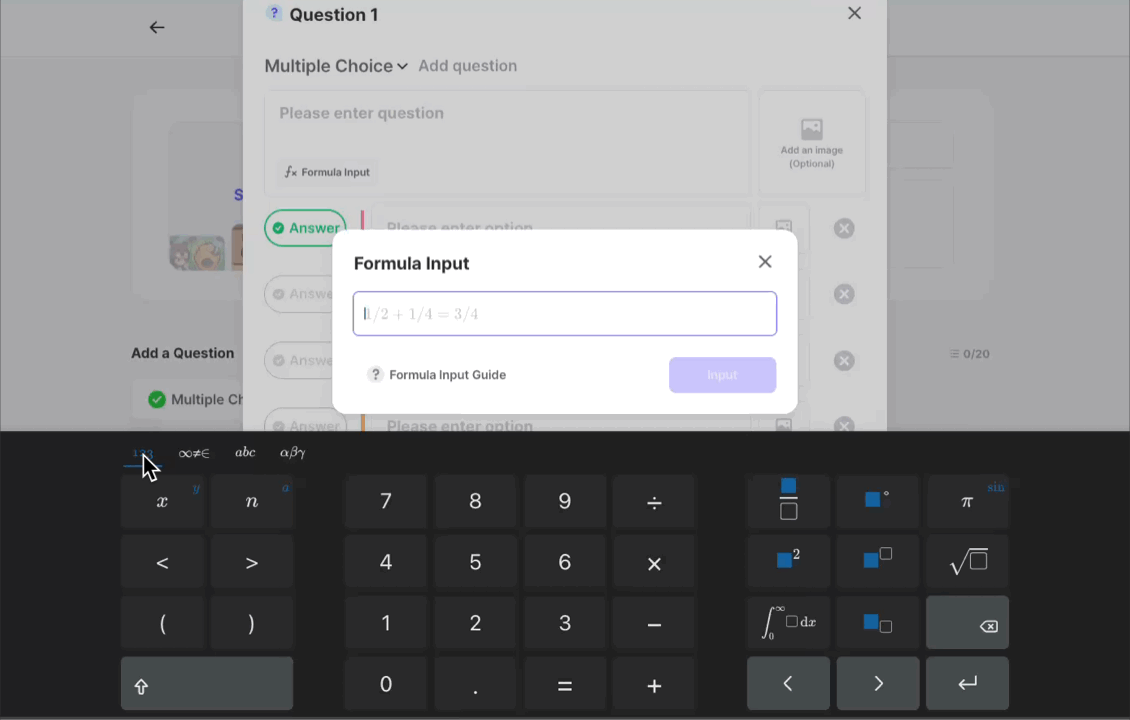Insert the squared exponent template
This screenshot has height=720, width=1130.
(788, 561)
